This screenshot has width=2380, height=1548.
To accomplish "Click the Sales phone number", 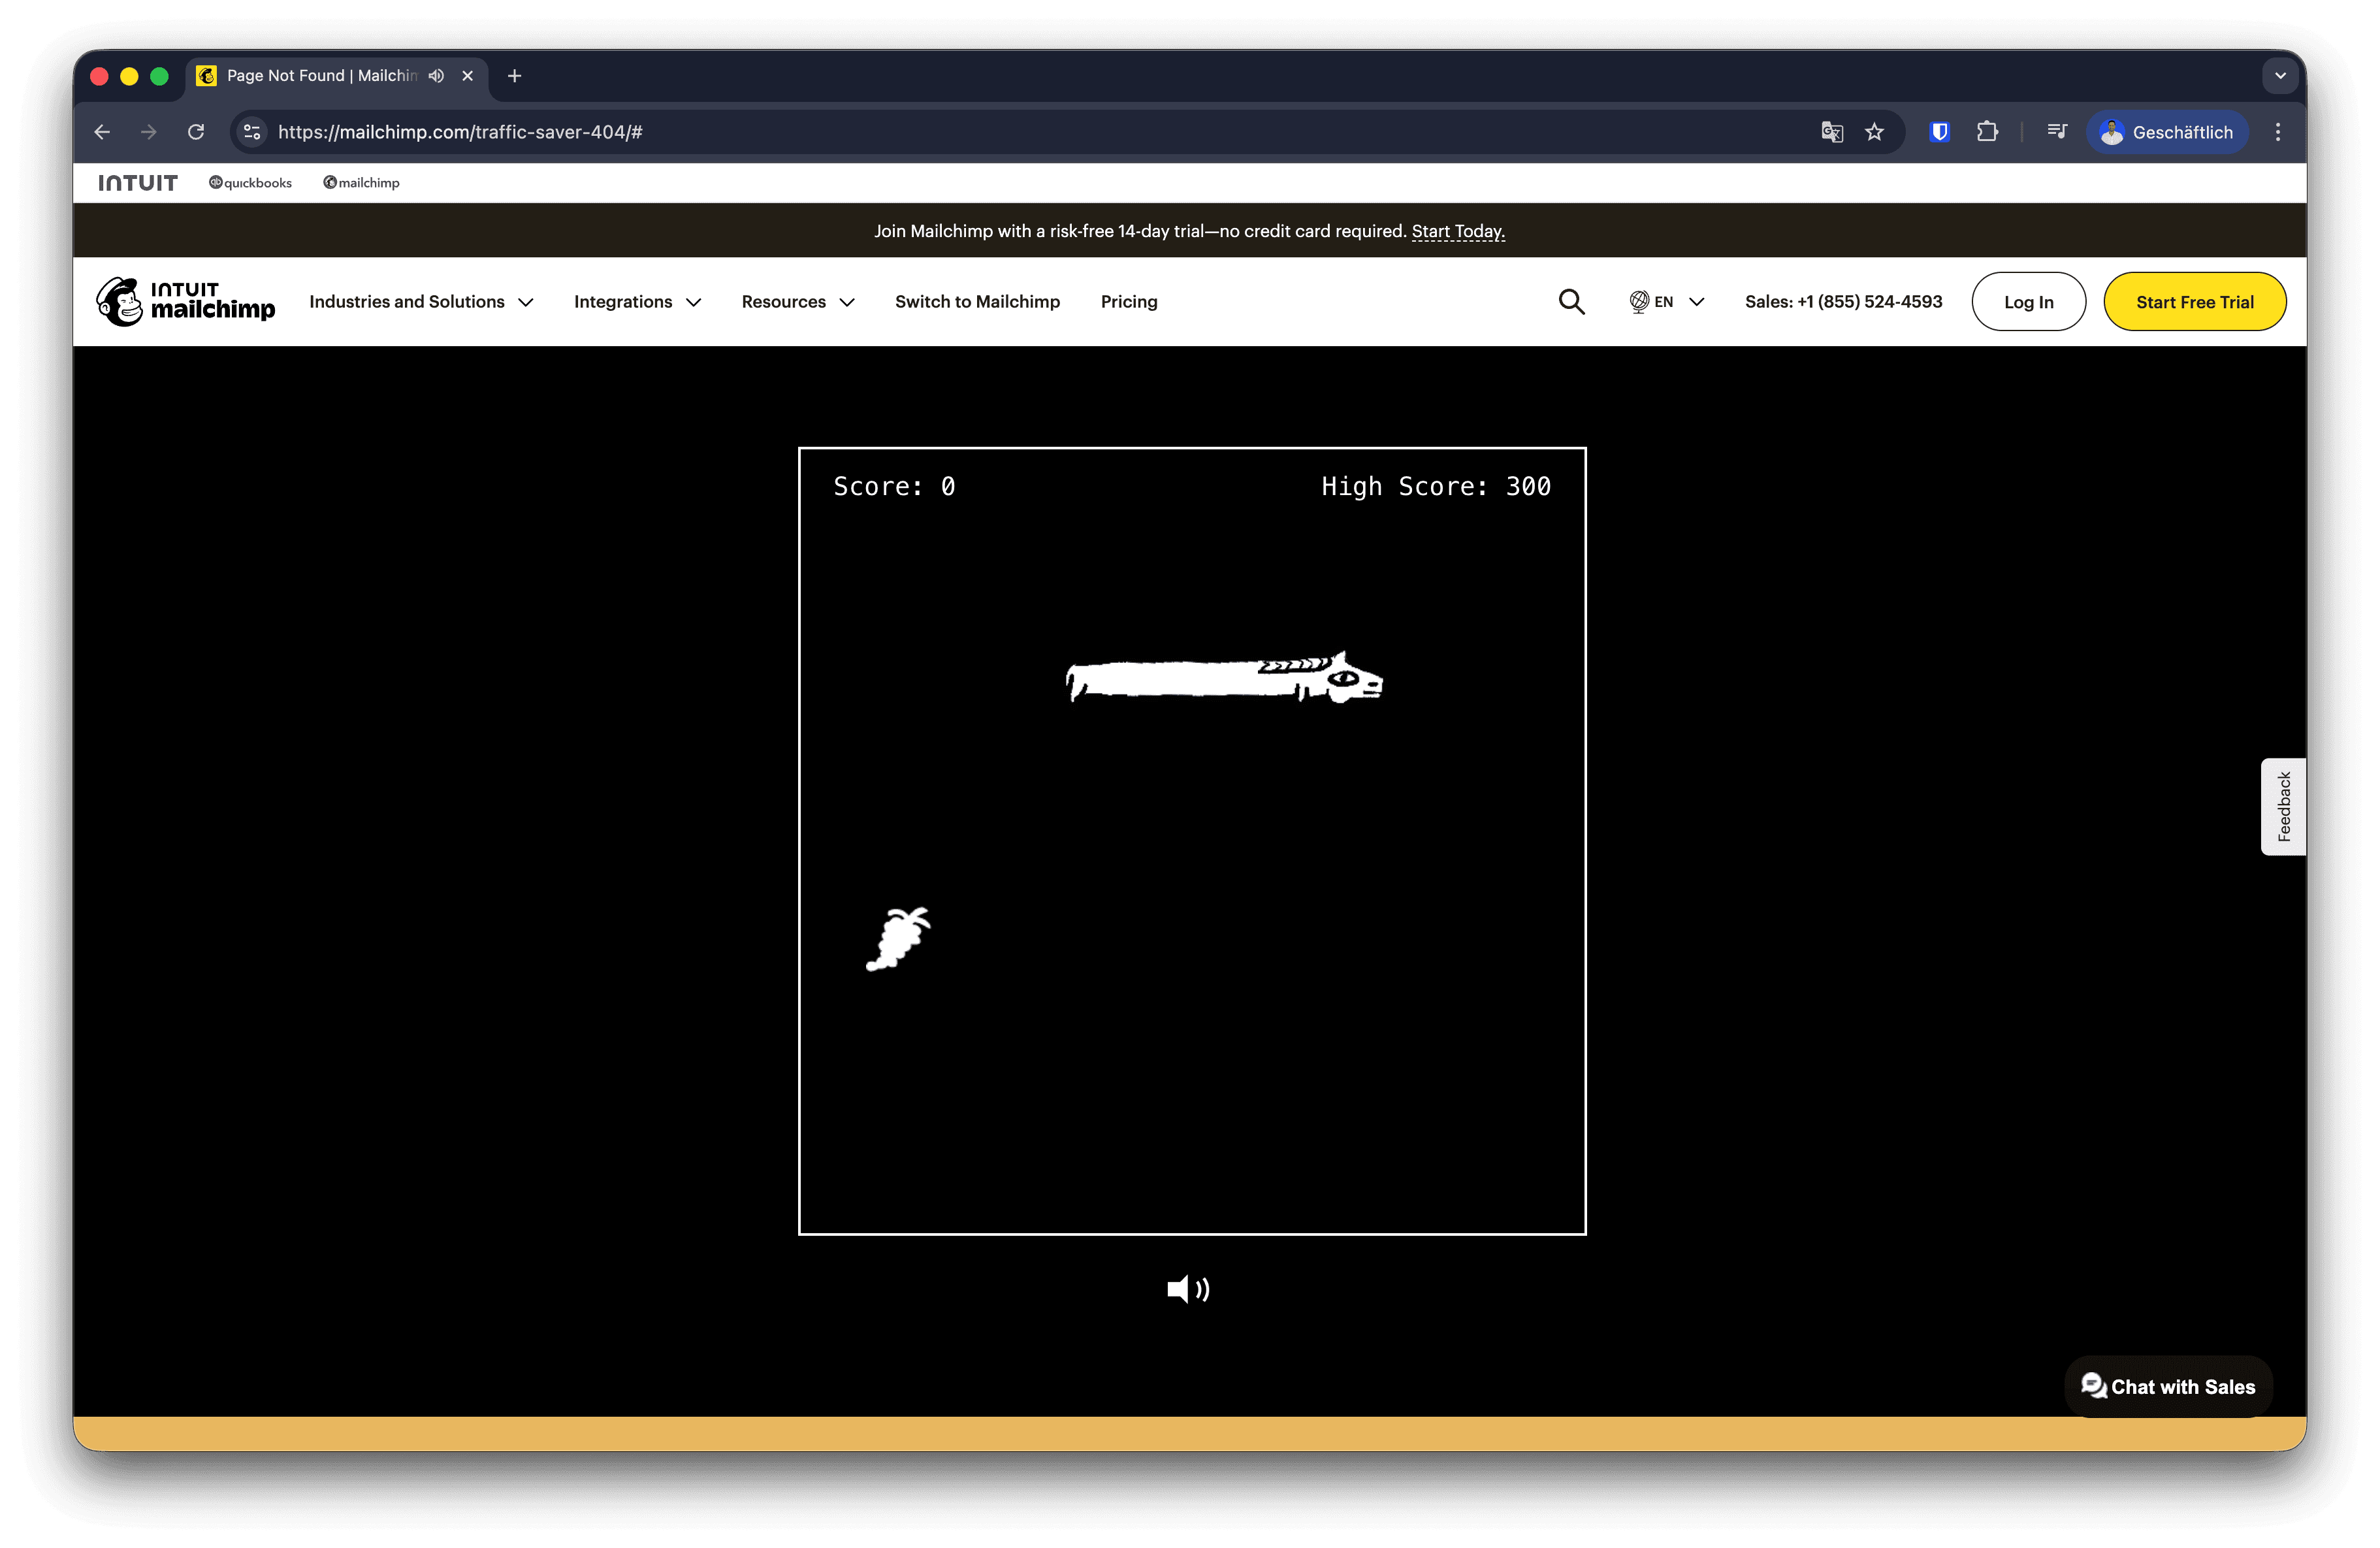I will pyautogui.click(x=1843, y=302).
